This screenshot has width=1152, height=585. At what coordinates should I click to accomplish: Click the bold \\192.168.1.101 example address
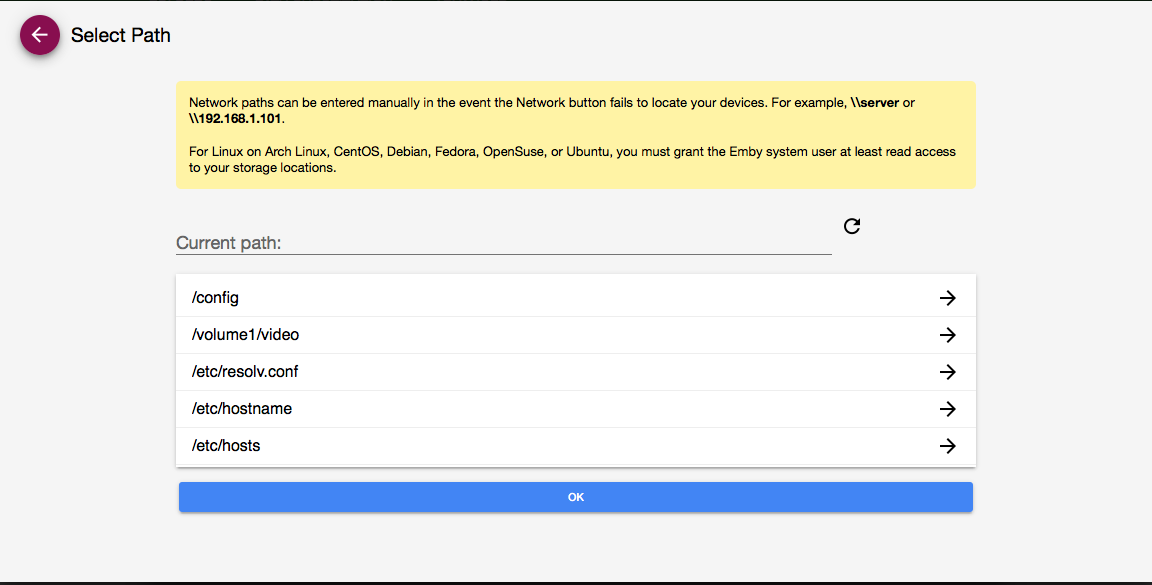click(x=236, y=119)
